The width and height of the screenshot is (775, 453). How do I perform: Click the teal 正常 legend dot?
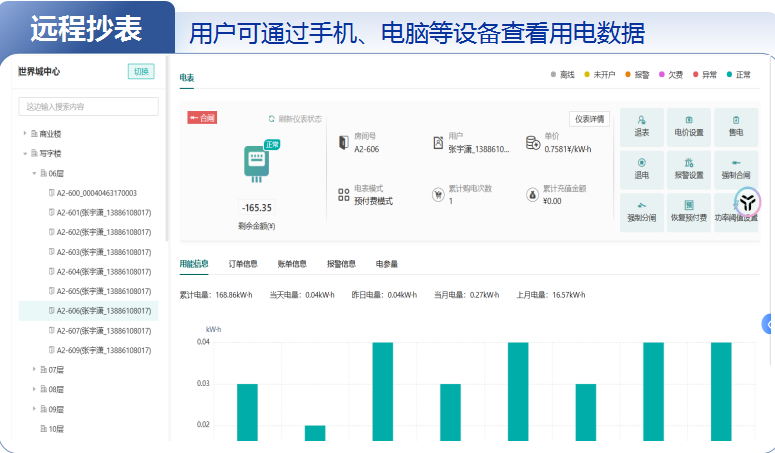(x=729, y=75)
